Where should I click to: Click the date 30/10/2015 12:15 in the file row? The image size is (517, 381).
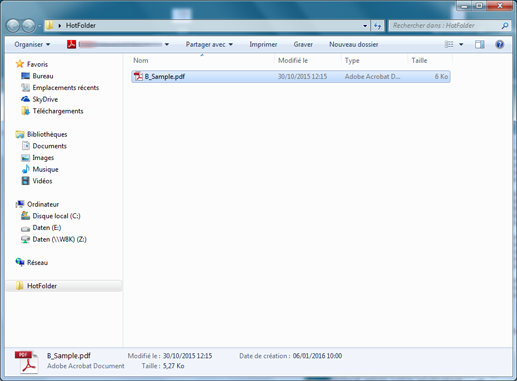[x=302, y=76]
